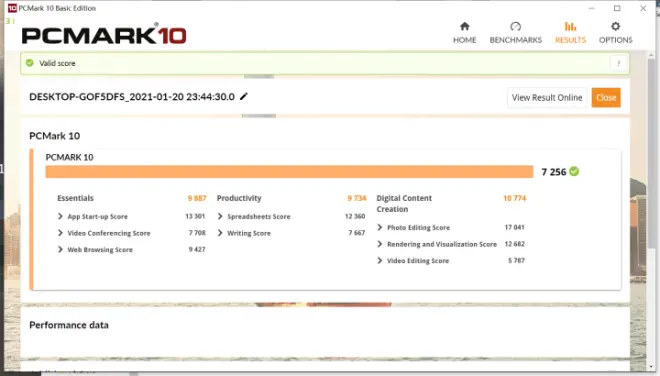
Task: Click the Spreadsheets value 12 360
Action: coord(355,216)
